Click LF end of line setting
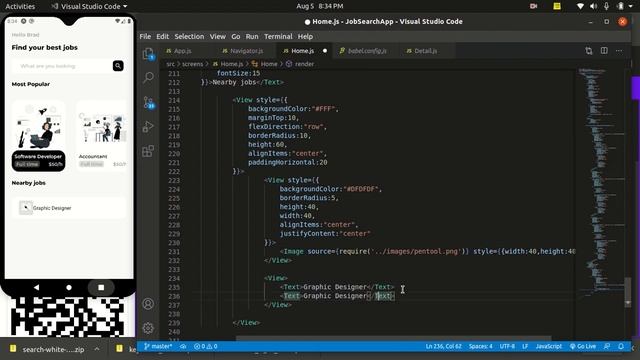The image size is (640, 360). [x=525, y=346]
